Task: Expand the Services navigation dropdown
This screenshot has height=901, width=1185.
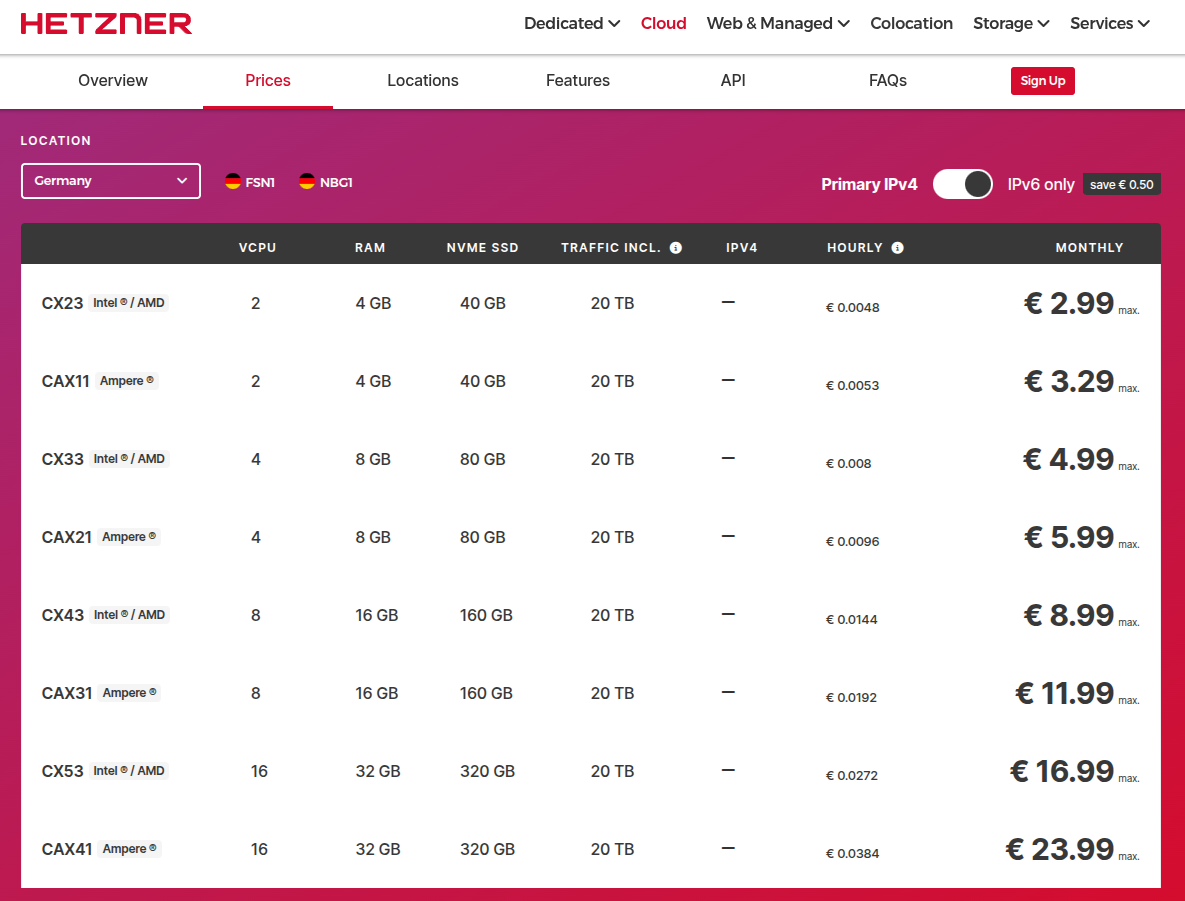Action: pos(1109,23)
